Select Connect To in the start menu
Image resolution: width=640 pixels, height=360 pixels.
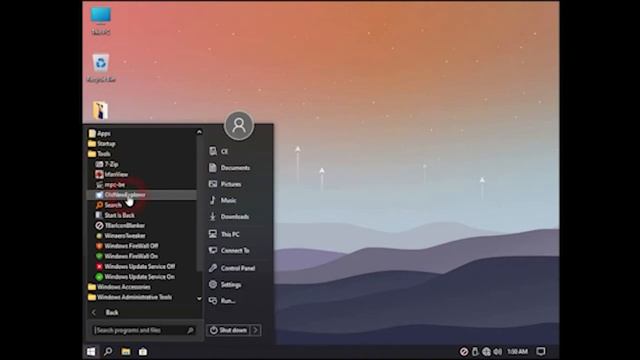tap(229, 251)
